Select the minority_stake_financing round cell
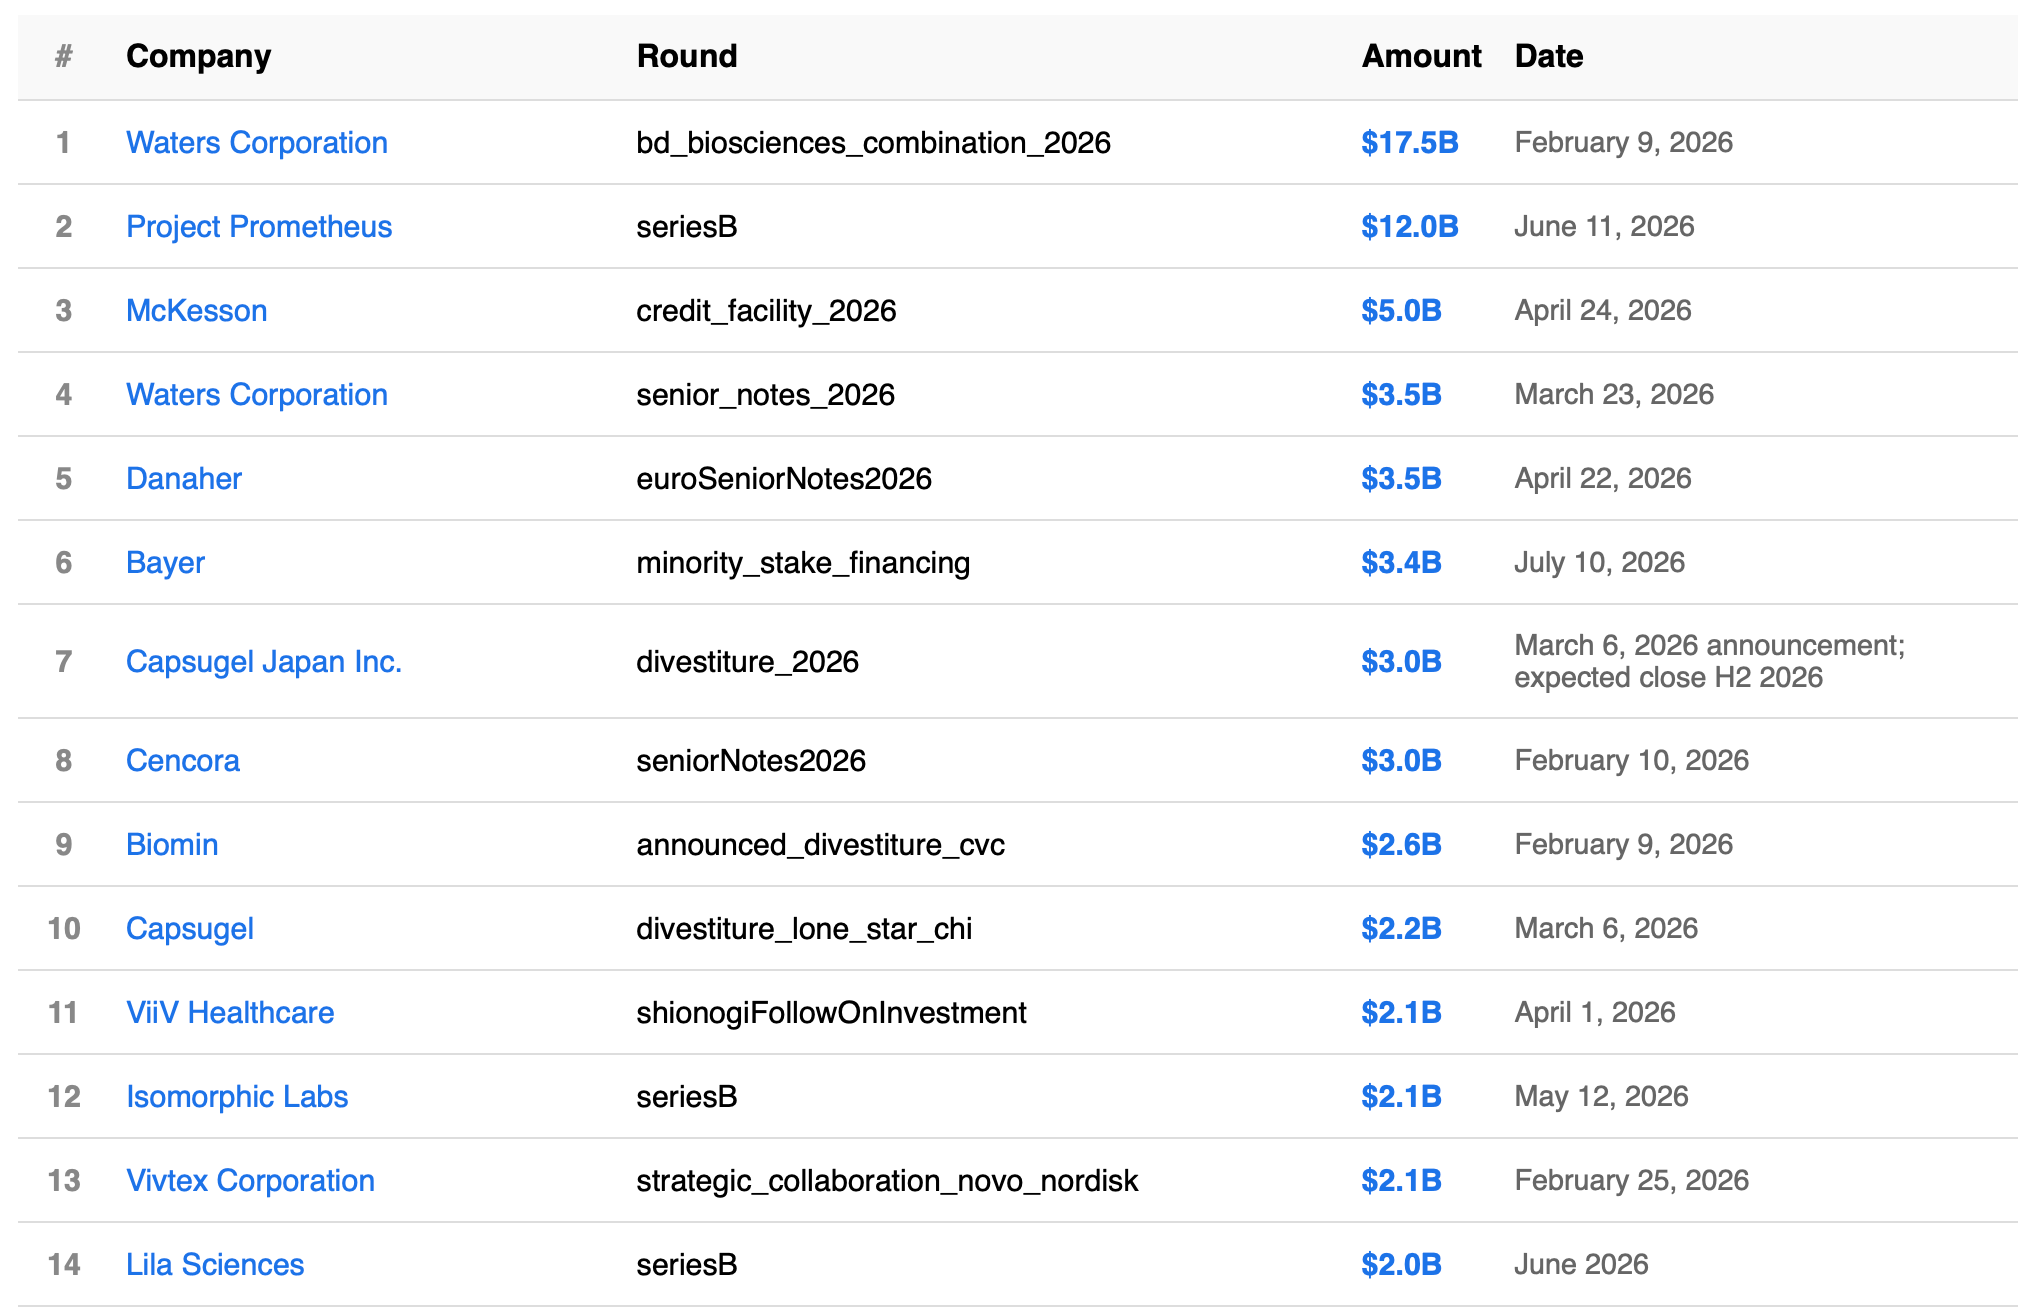Image resolution: width=2036 pixels, height=1314 pixels. click(x=803, y=563)
